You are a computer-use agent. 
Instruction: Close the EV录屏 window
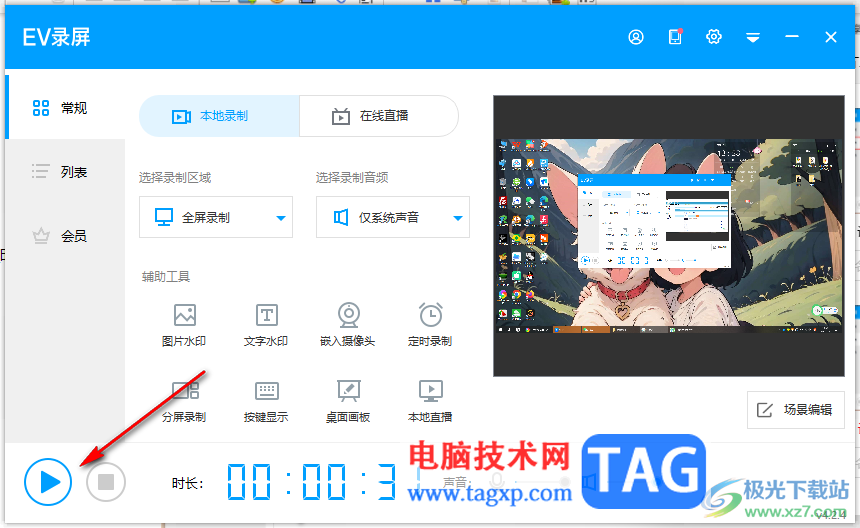[830, 37]
